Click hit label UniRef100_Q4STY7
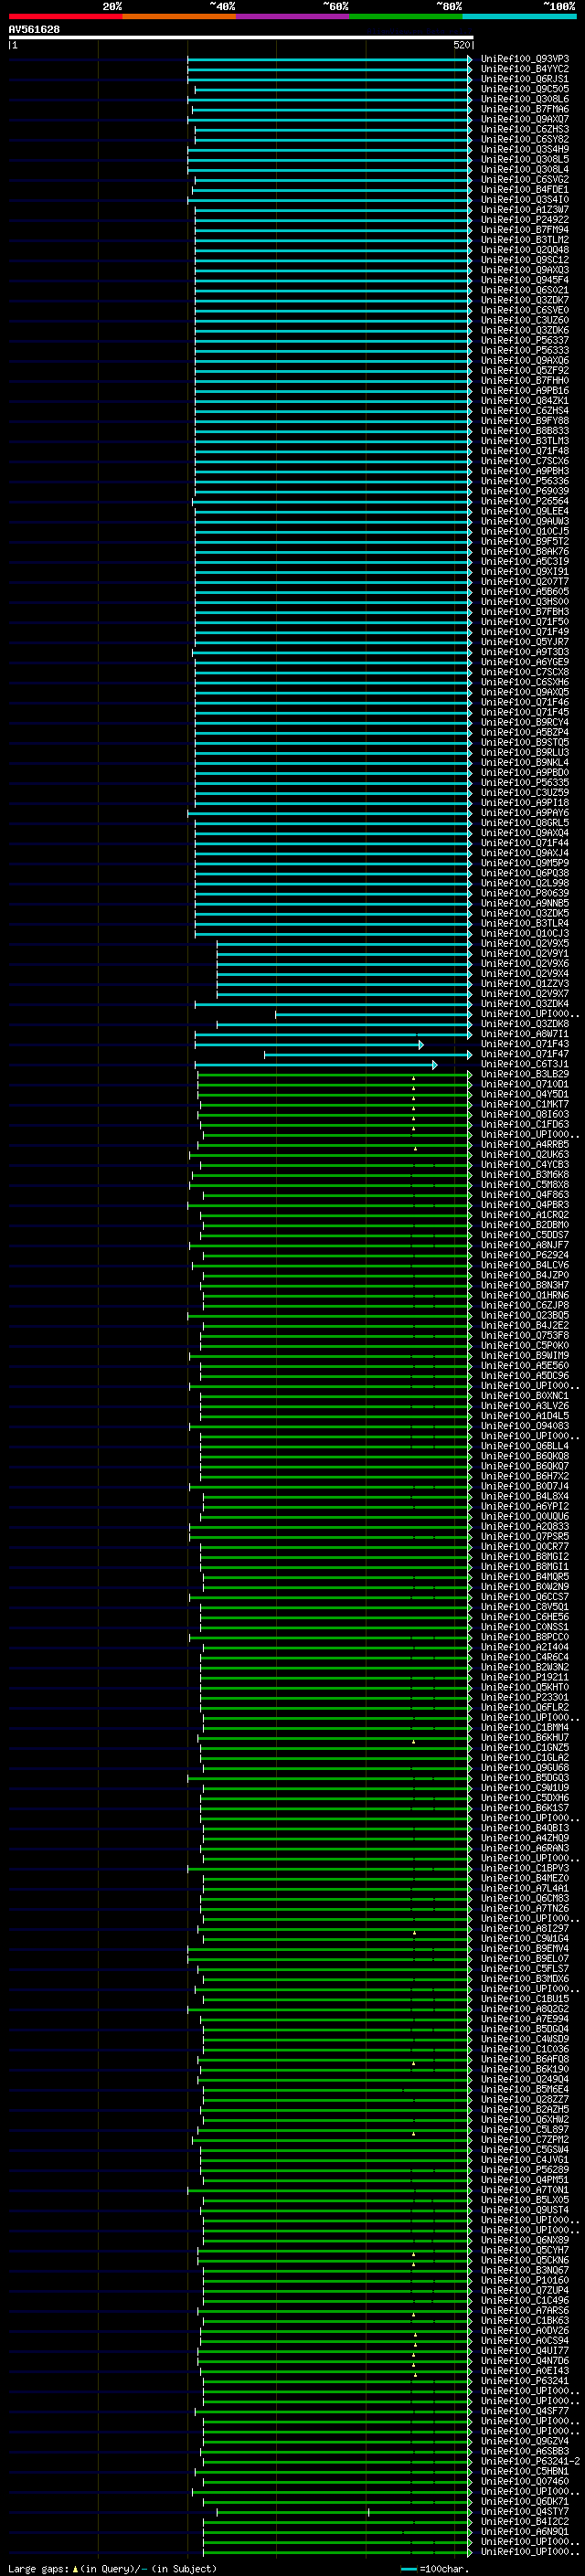This screenshot has height=2576, width=585. coord(524,2511)
